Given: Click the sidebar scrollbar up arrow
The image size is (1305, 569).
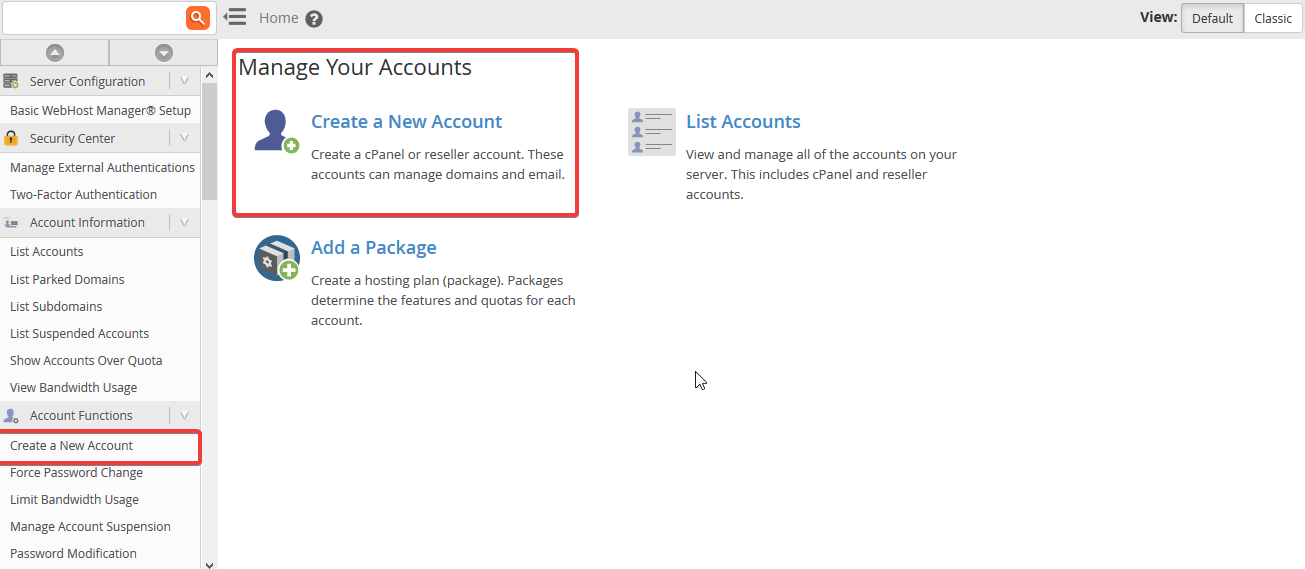Looking at the screenshot, I should pyautogui.click(x=209, y=75).
